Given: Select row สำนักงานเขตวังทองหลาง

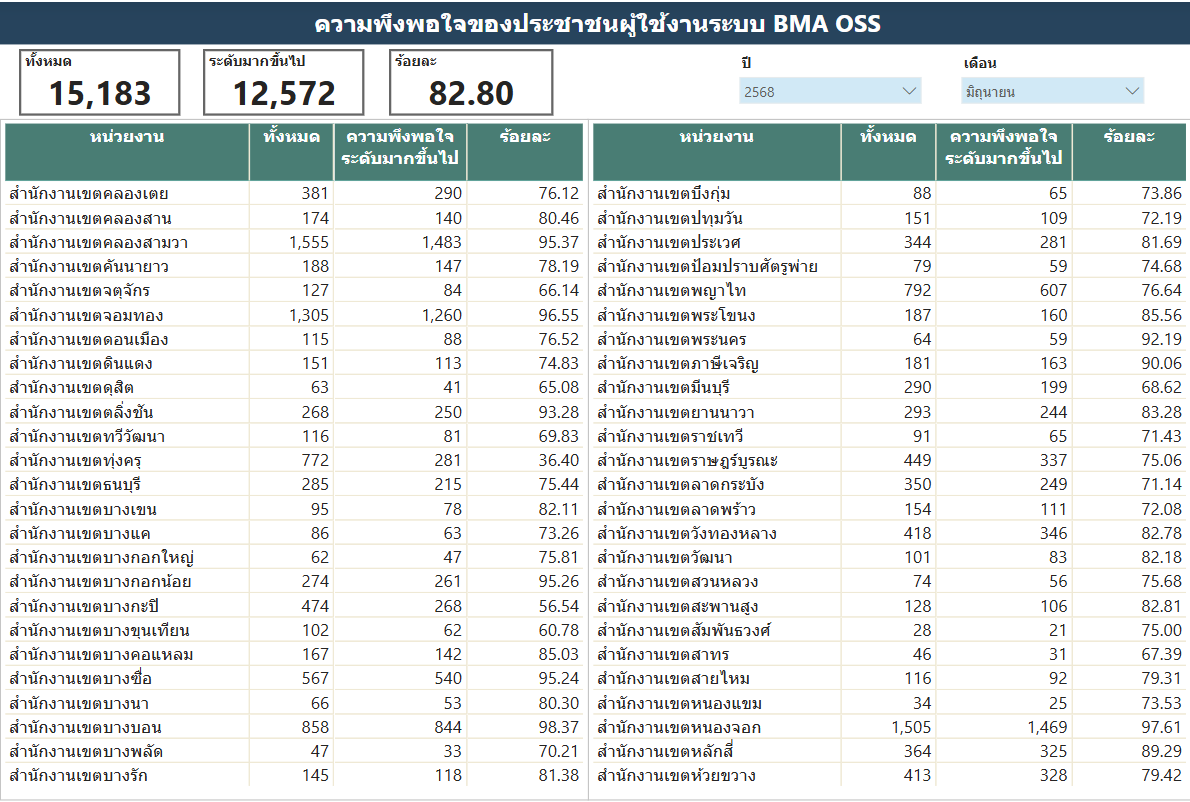Looking at the screenshot, I should click(x=889, y=533).
